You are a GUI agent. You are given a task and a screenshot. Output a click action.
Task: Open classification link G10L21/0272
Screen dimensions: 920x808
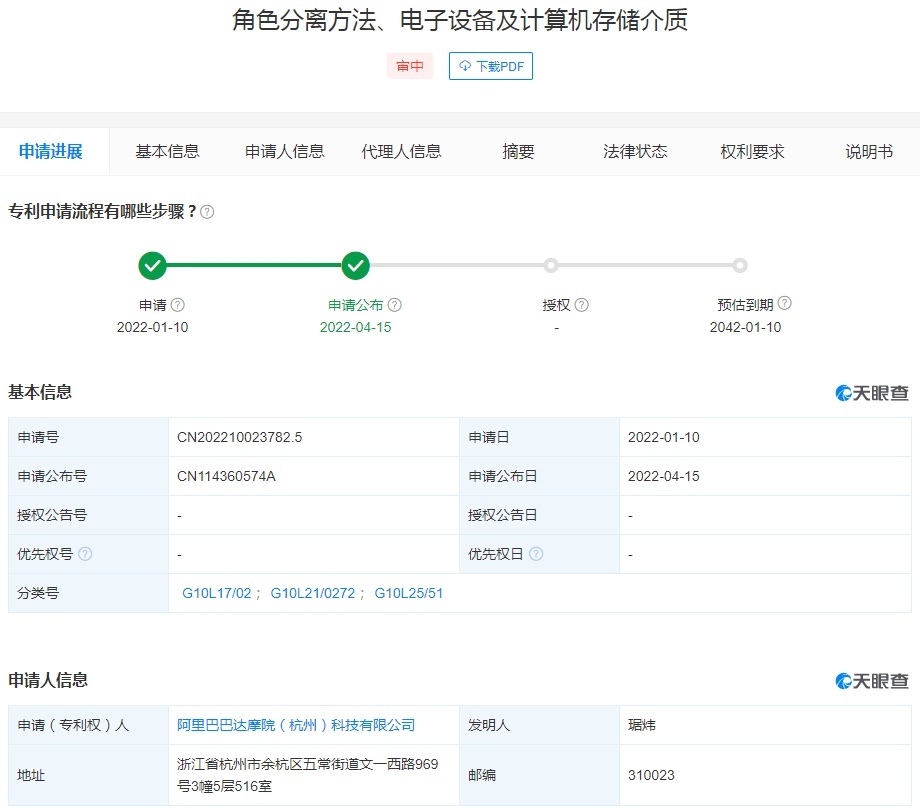pos(312,593)
